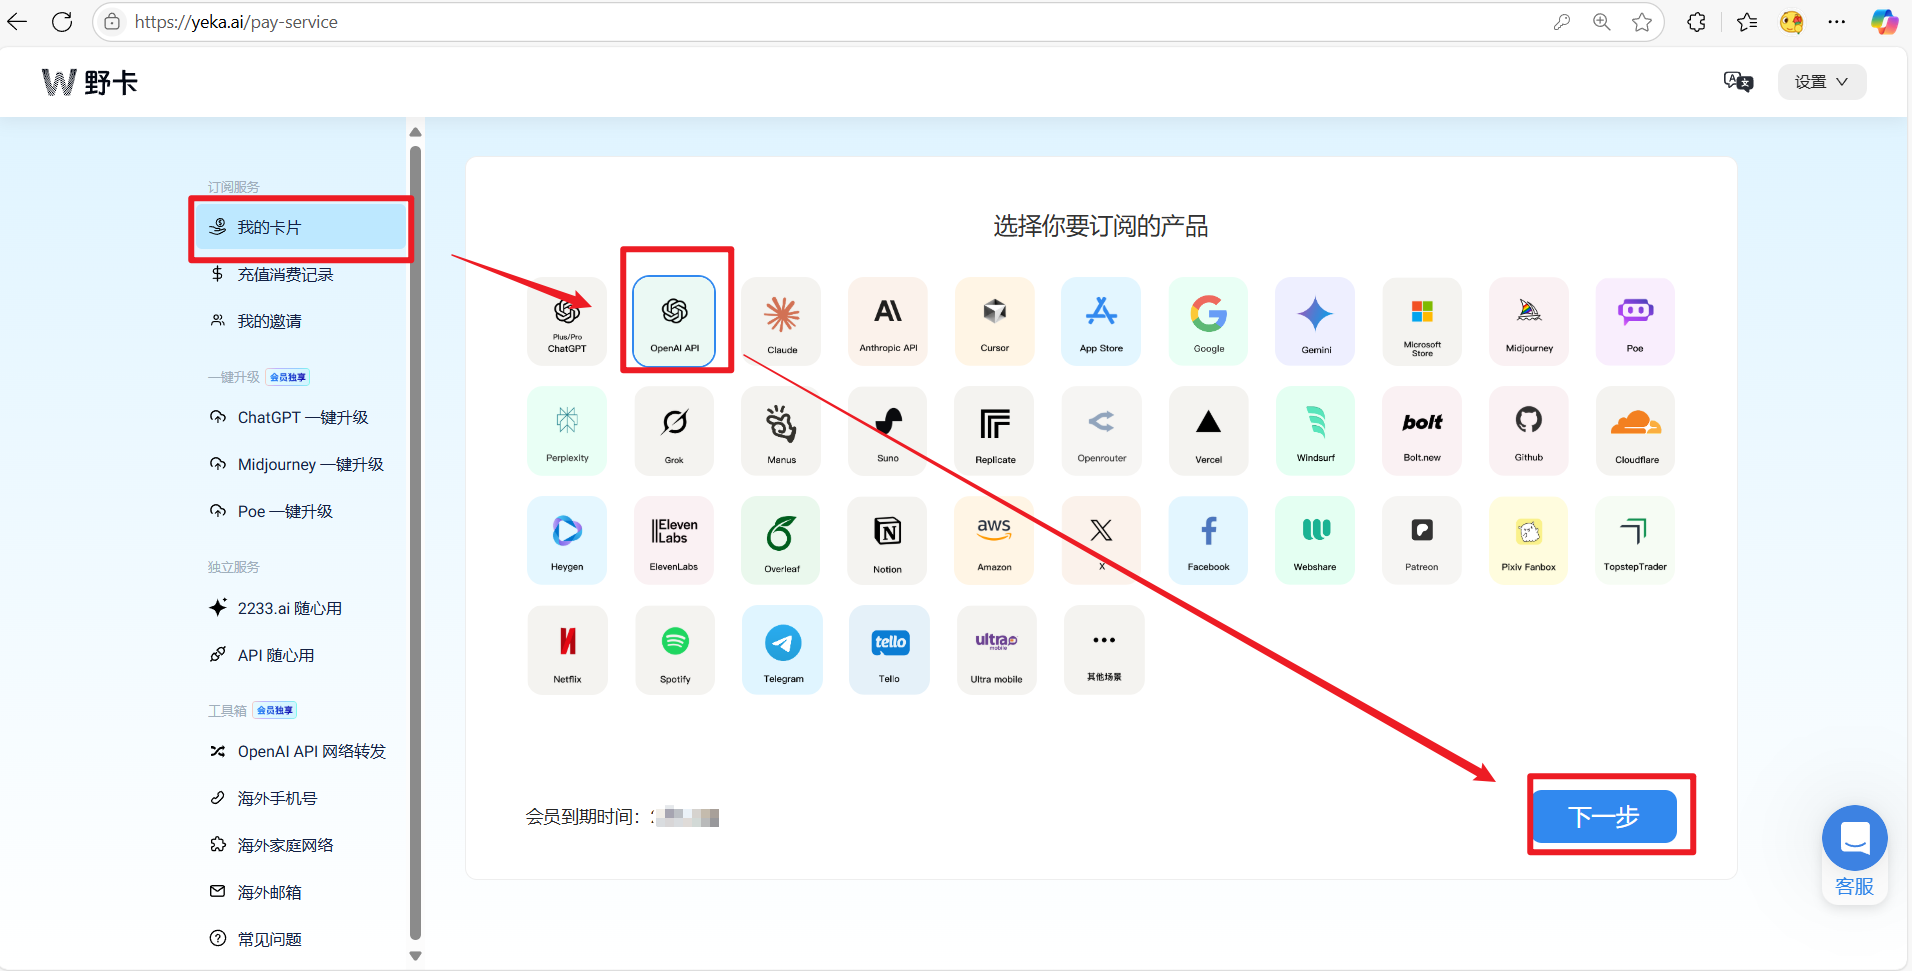Select the Webshare product card
The width and height of the screenshot is (1912, 971).
[1315, 540]
